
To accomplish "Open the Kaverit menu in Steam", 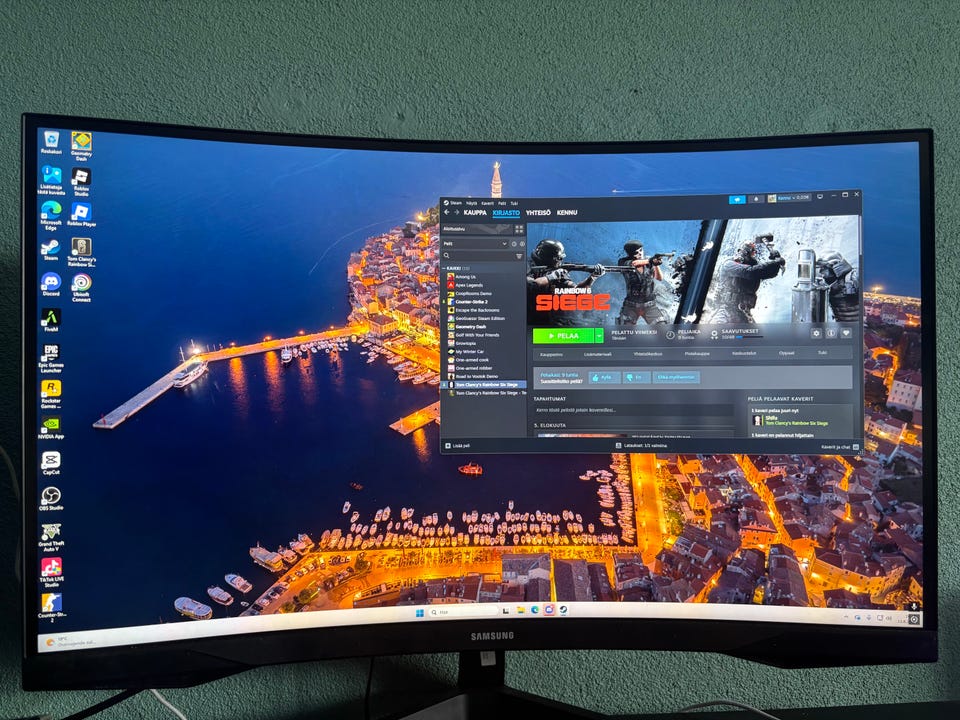I will coord(487,203).
